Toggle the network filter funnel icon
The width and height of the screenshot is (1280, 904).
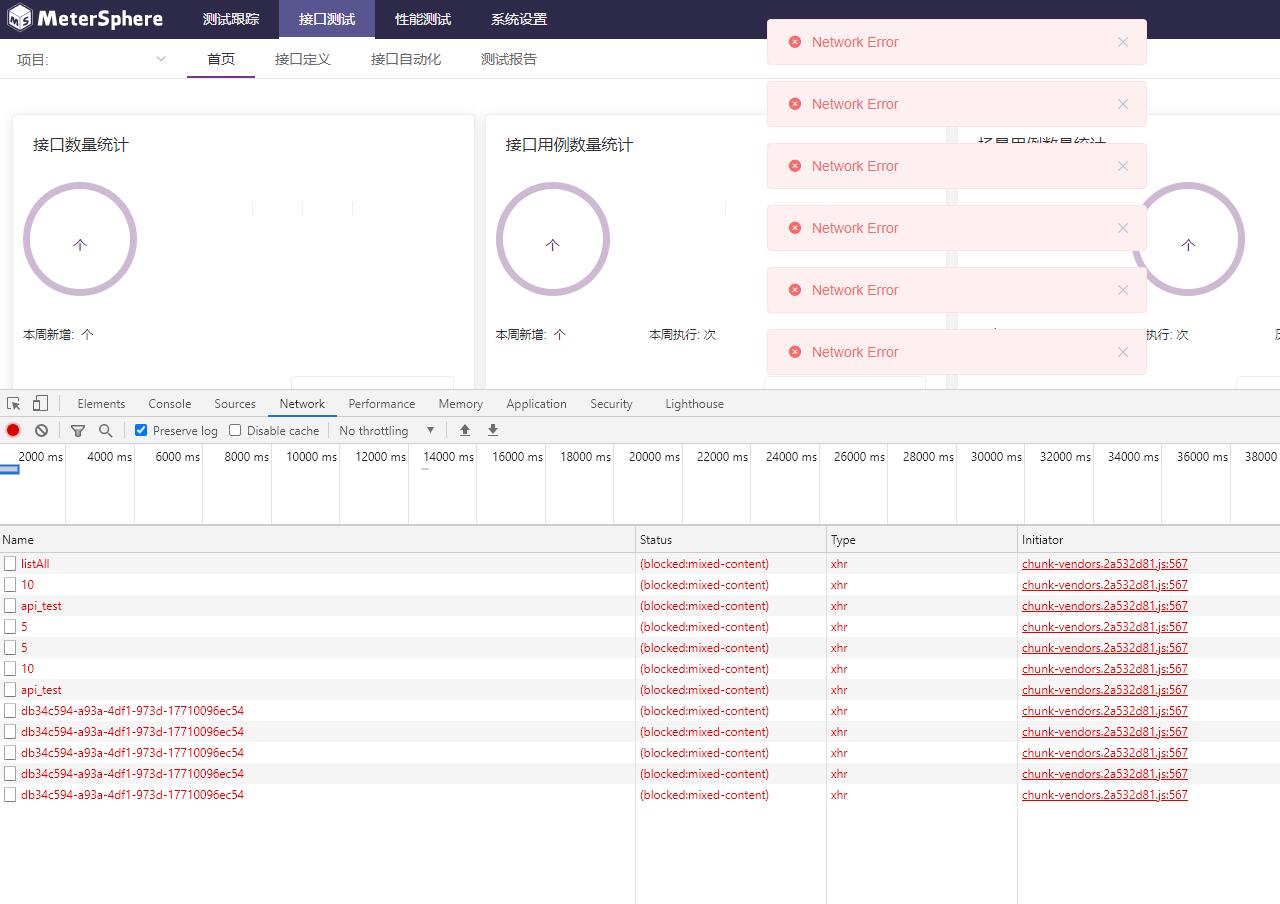click(x=78, y=431)
